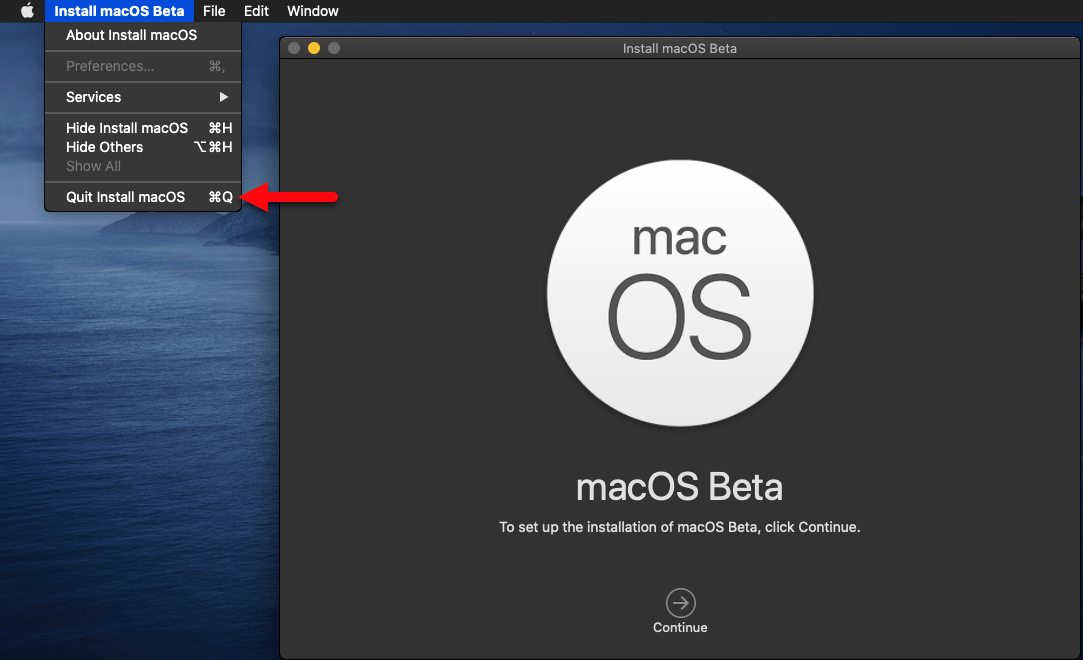Minimize the Install macOS Beta window
This screenshot has height=660, width=1083.
[314, 48]
